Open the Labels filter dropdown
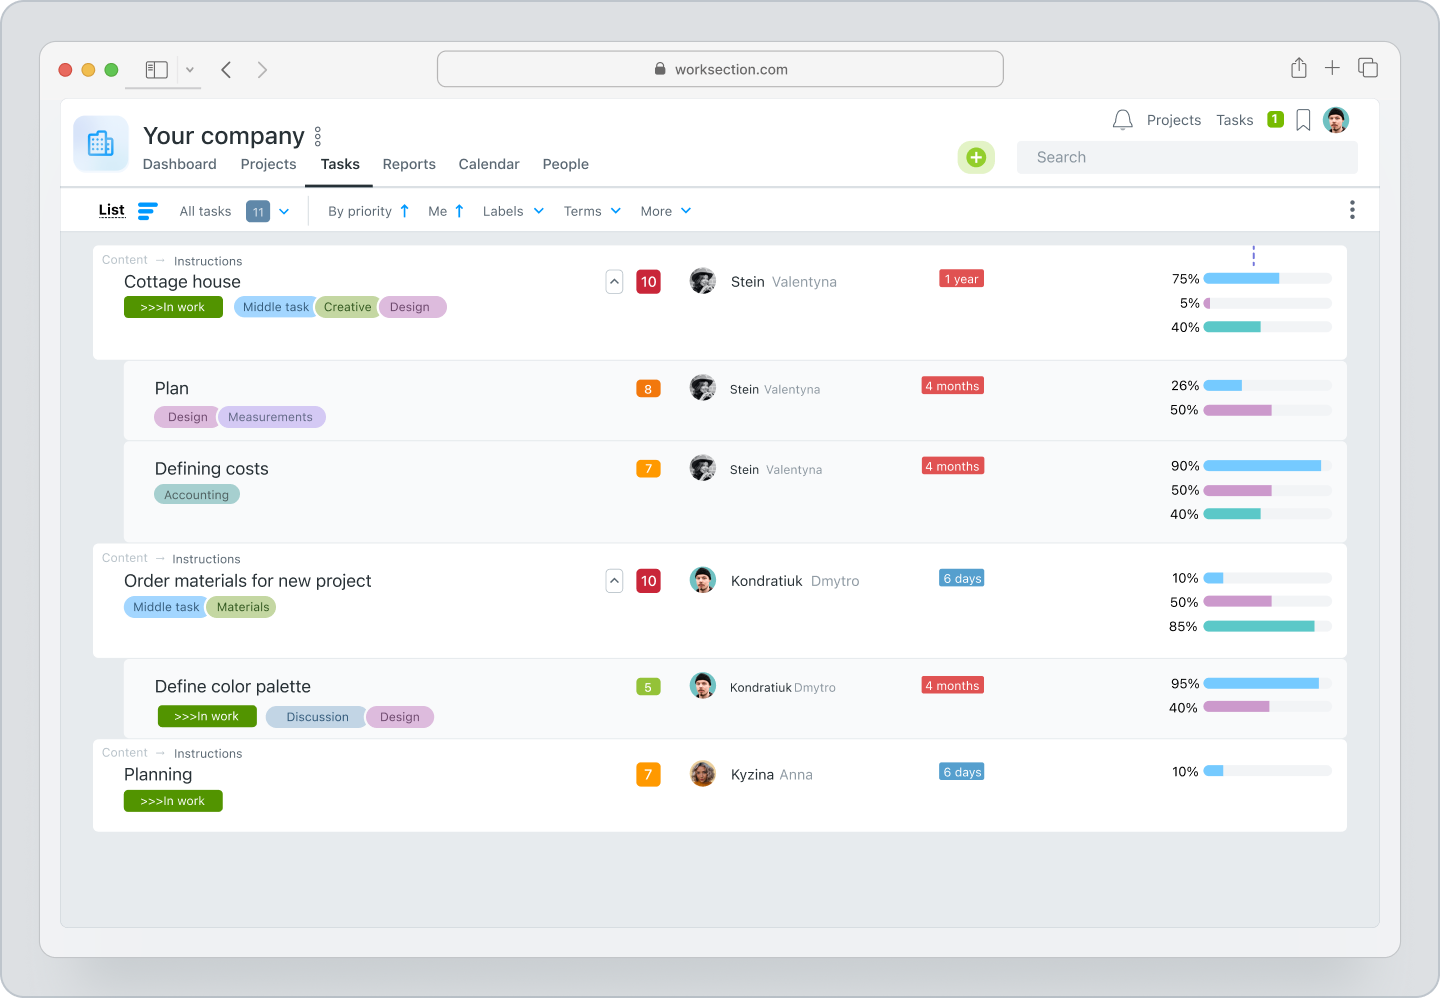 click(512, 211)
